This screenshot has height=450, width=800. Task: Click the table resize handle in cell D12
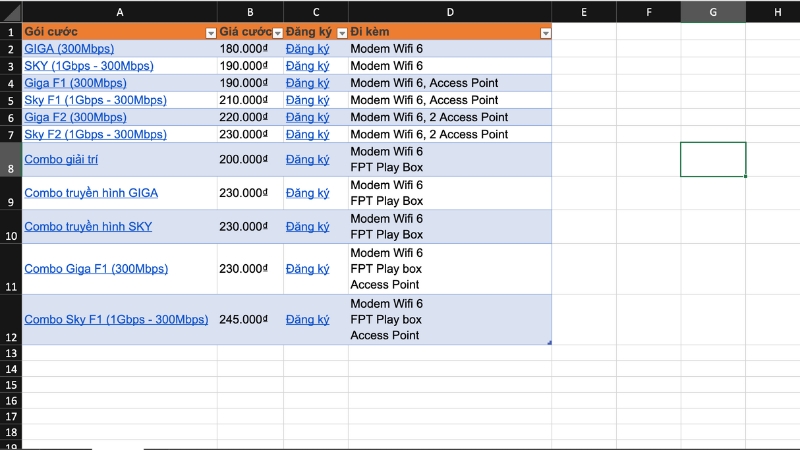548,342
